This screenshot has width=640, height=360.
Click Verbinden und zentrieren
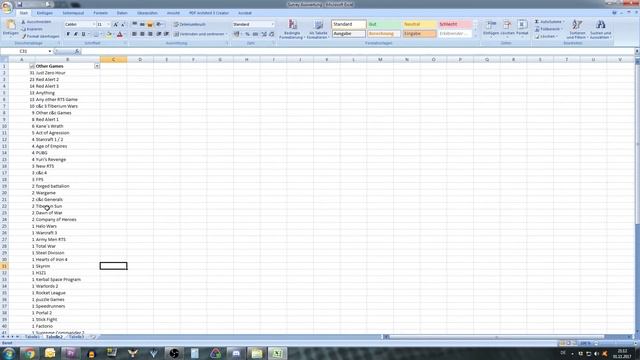(x=199, y=34)
